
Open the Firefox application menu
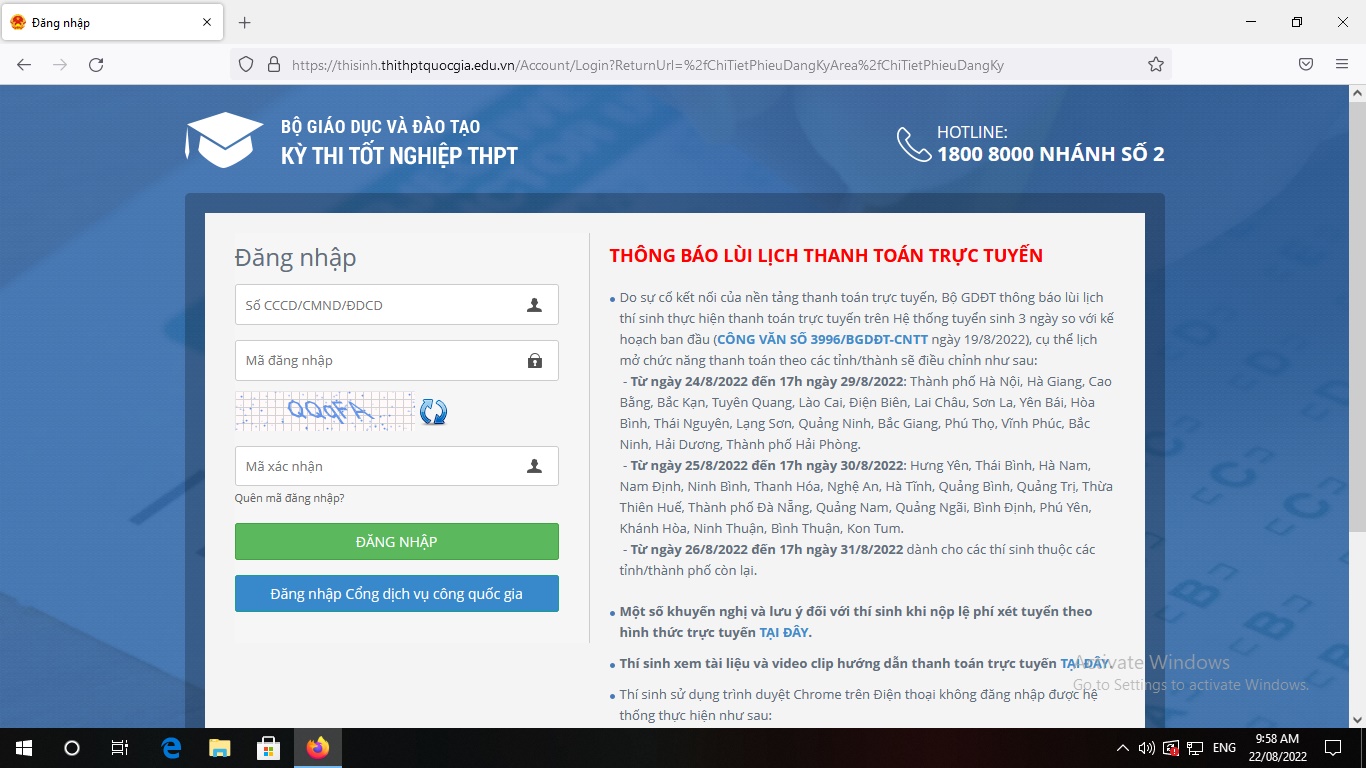pos(1341,65)
